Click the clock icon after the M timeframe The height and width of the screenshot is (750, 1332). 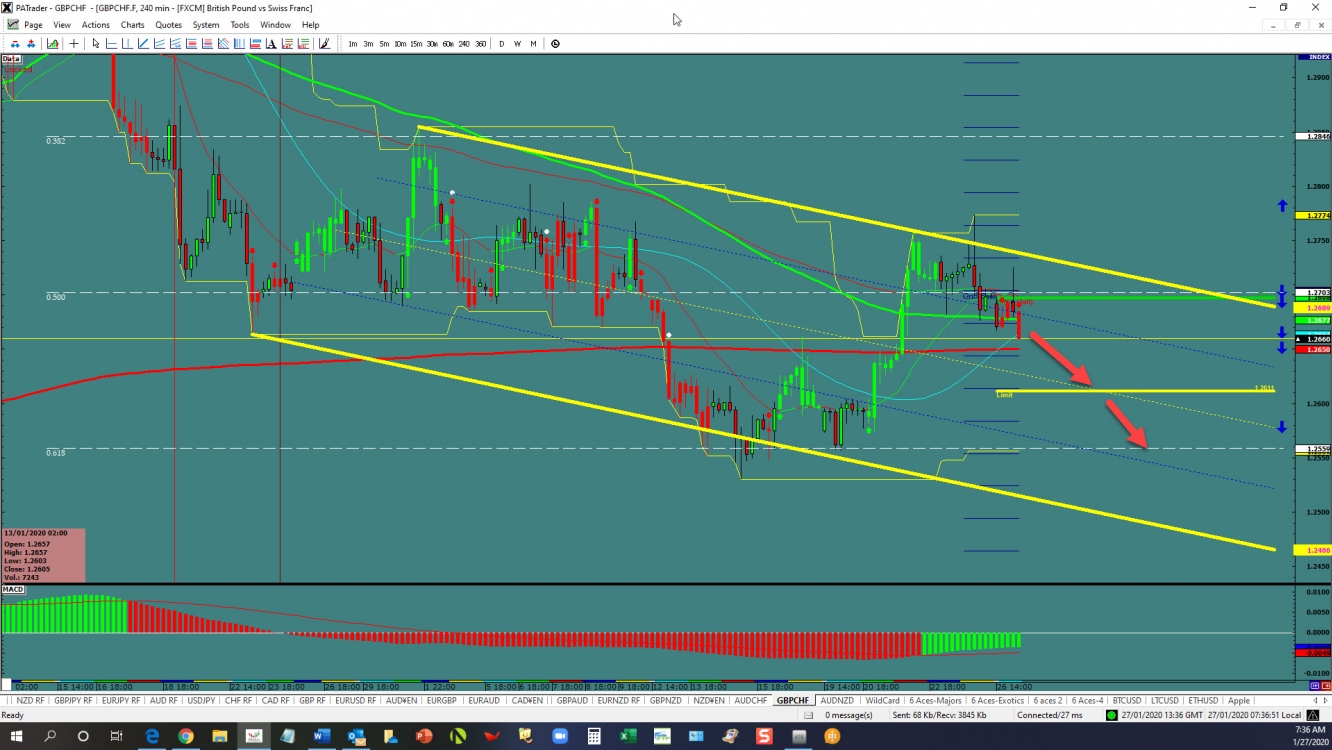coord(555,43)
